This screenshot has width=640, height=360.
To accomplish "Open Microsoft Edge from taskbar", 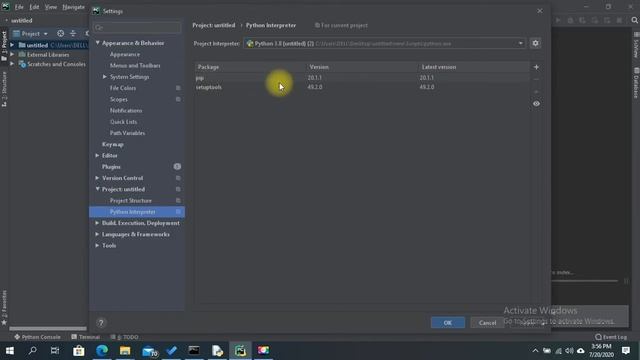I will pyautogui.click(x=102, y=351).
